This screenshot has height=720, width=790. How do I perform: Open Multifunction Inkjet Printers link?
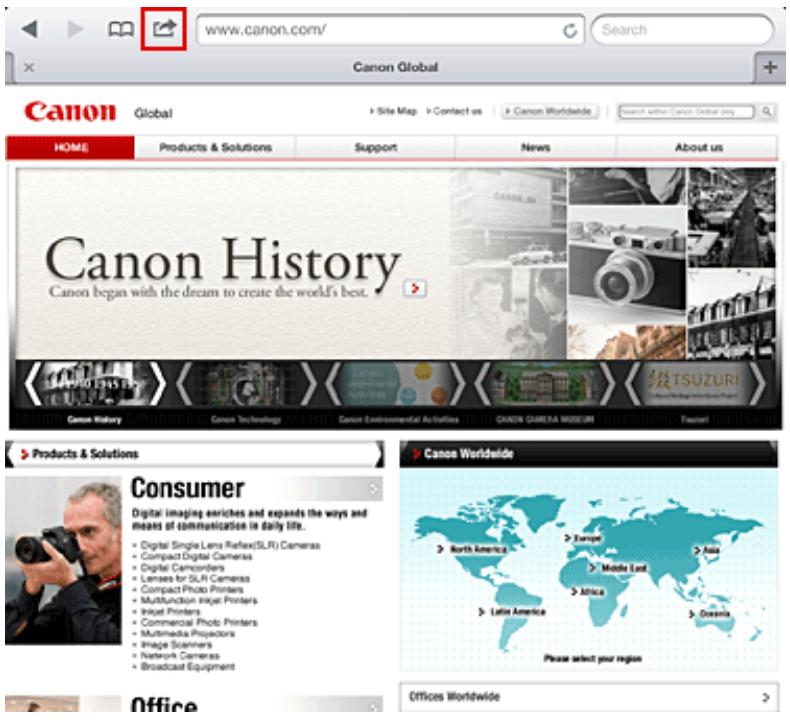click(x=199, y=601)
